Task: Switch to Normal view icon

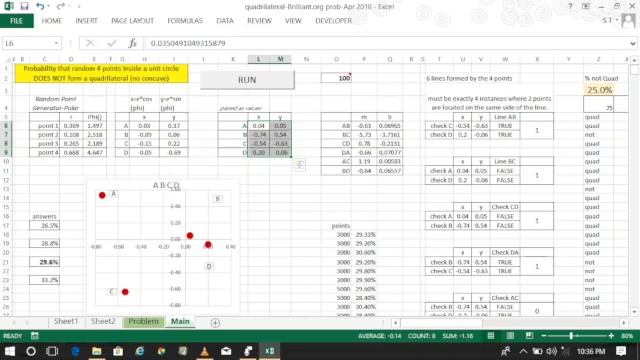Action: point(491,336)
